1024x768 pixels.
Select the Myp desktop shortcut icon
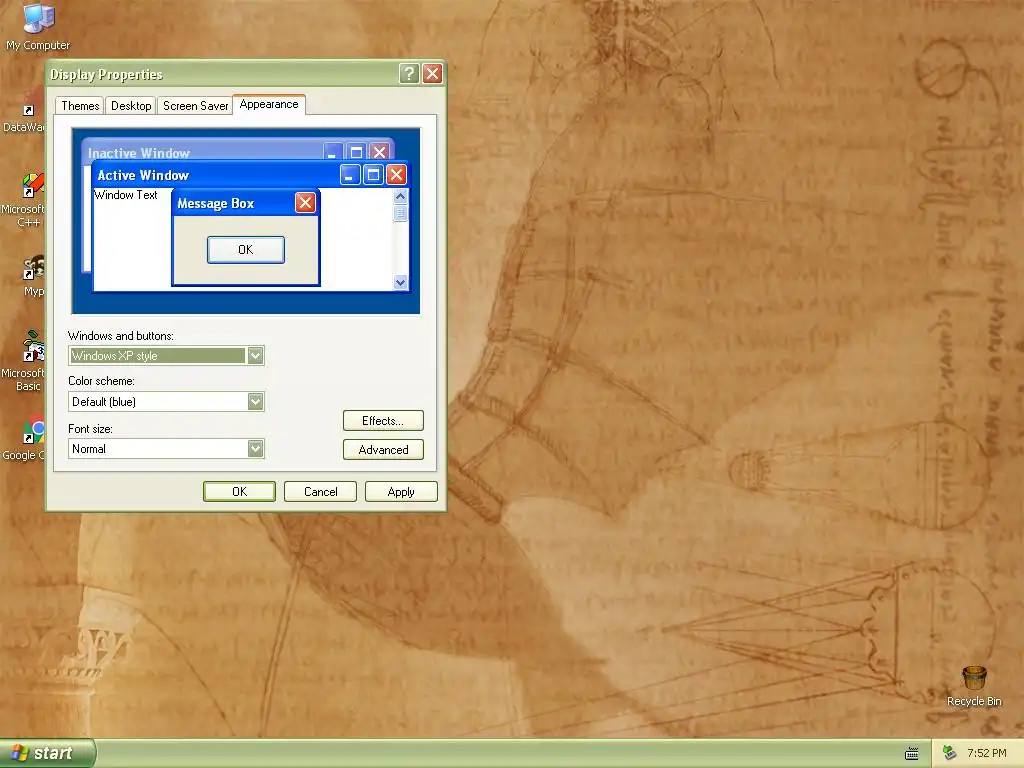33,276
